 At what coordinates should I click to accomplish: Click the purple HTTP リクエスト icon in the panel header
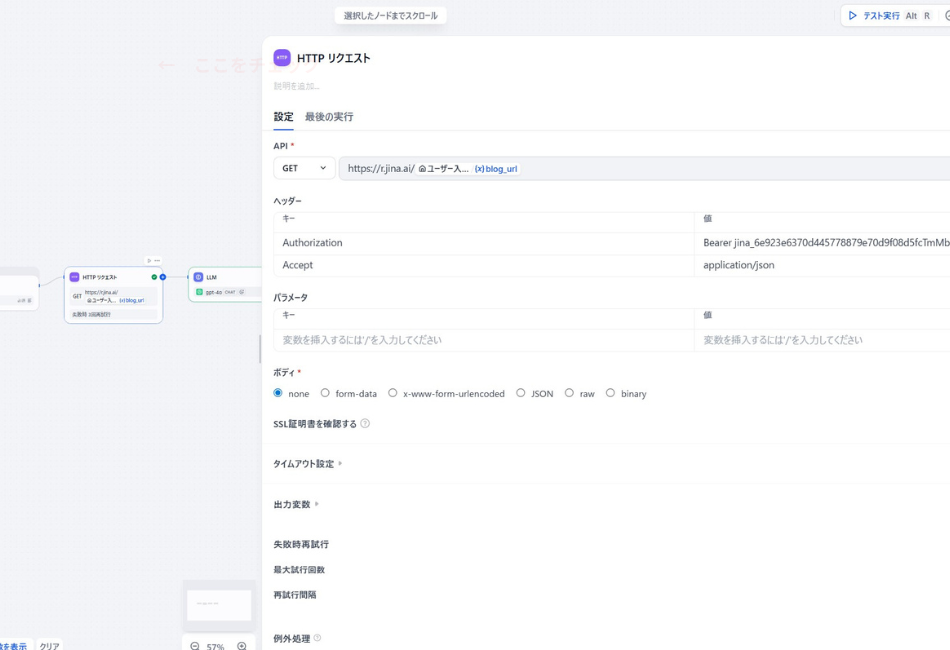point(281,58)
